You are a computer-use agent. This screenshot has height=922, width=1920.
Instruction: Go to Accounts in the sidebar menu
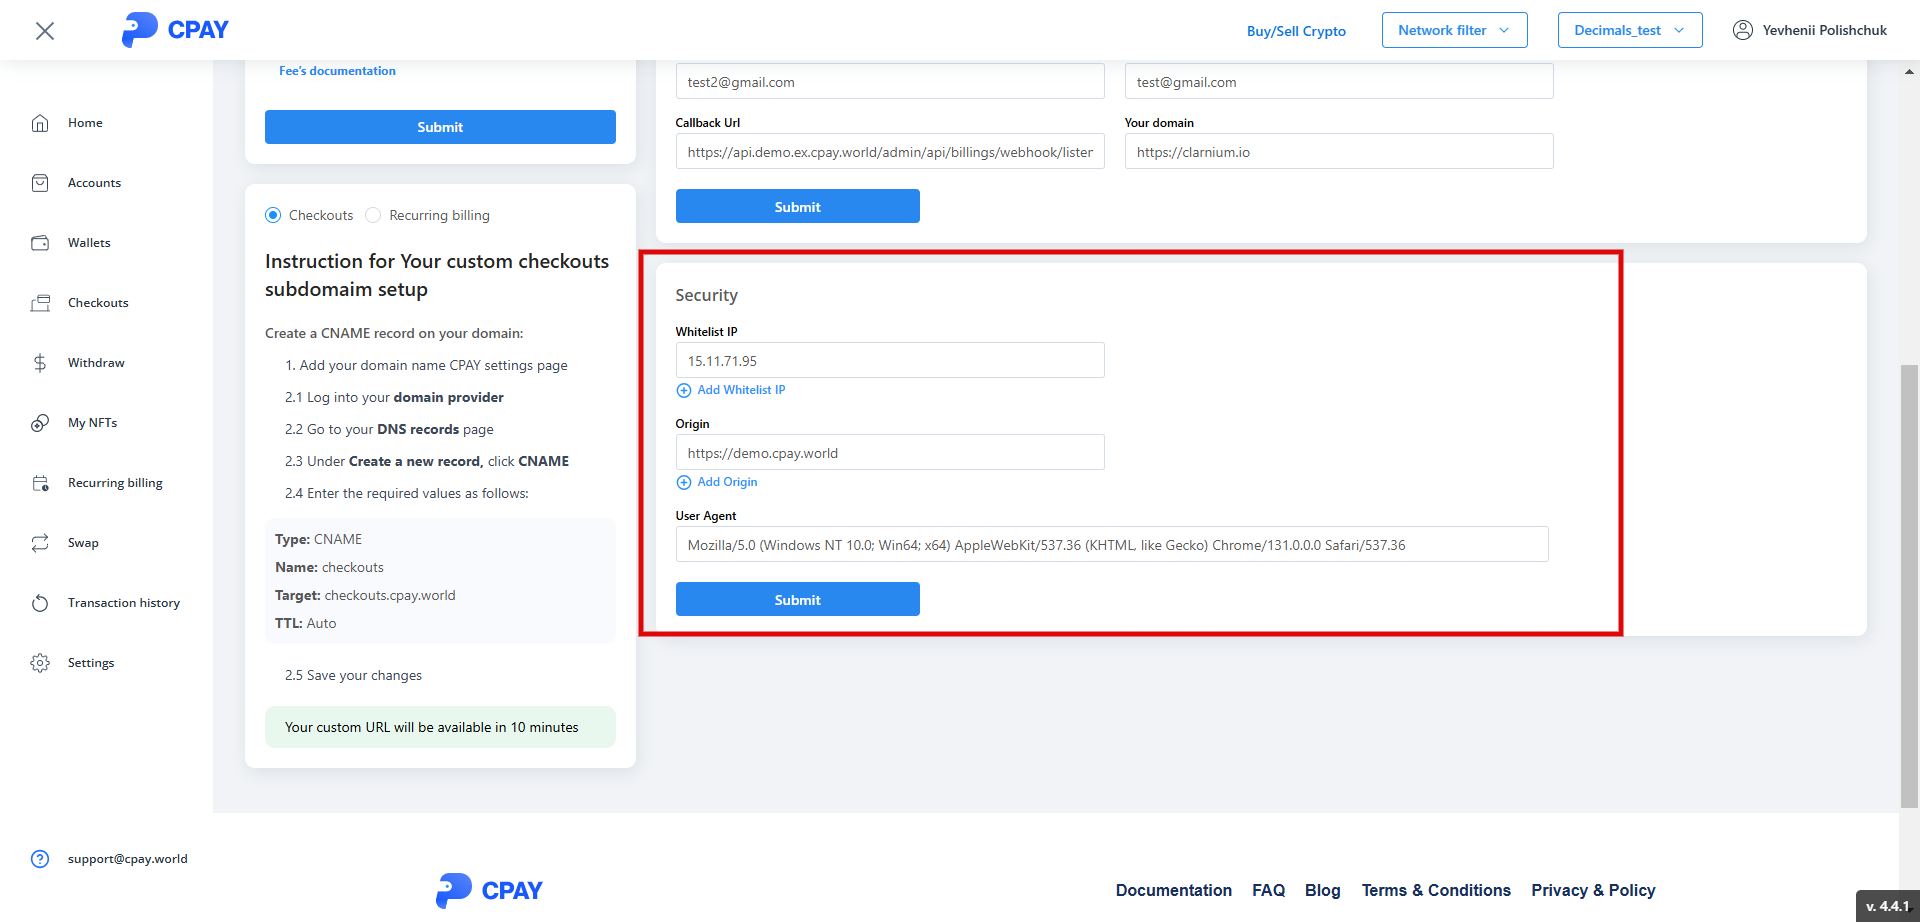pos(94,183)
